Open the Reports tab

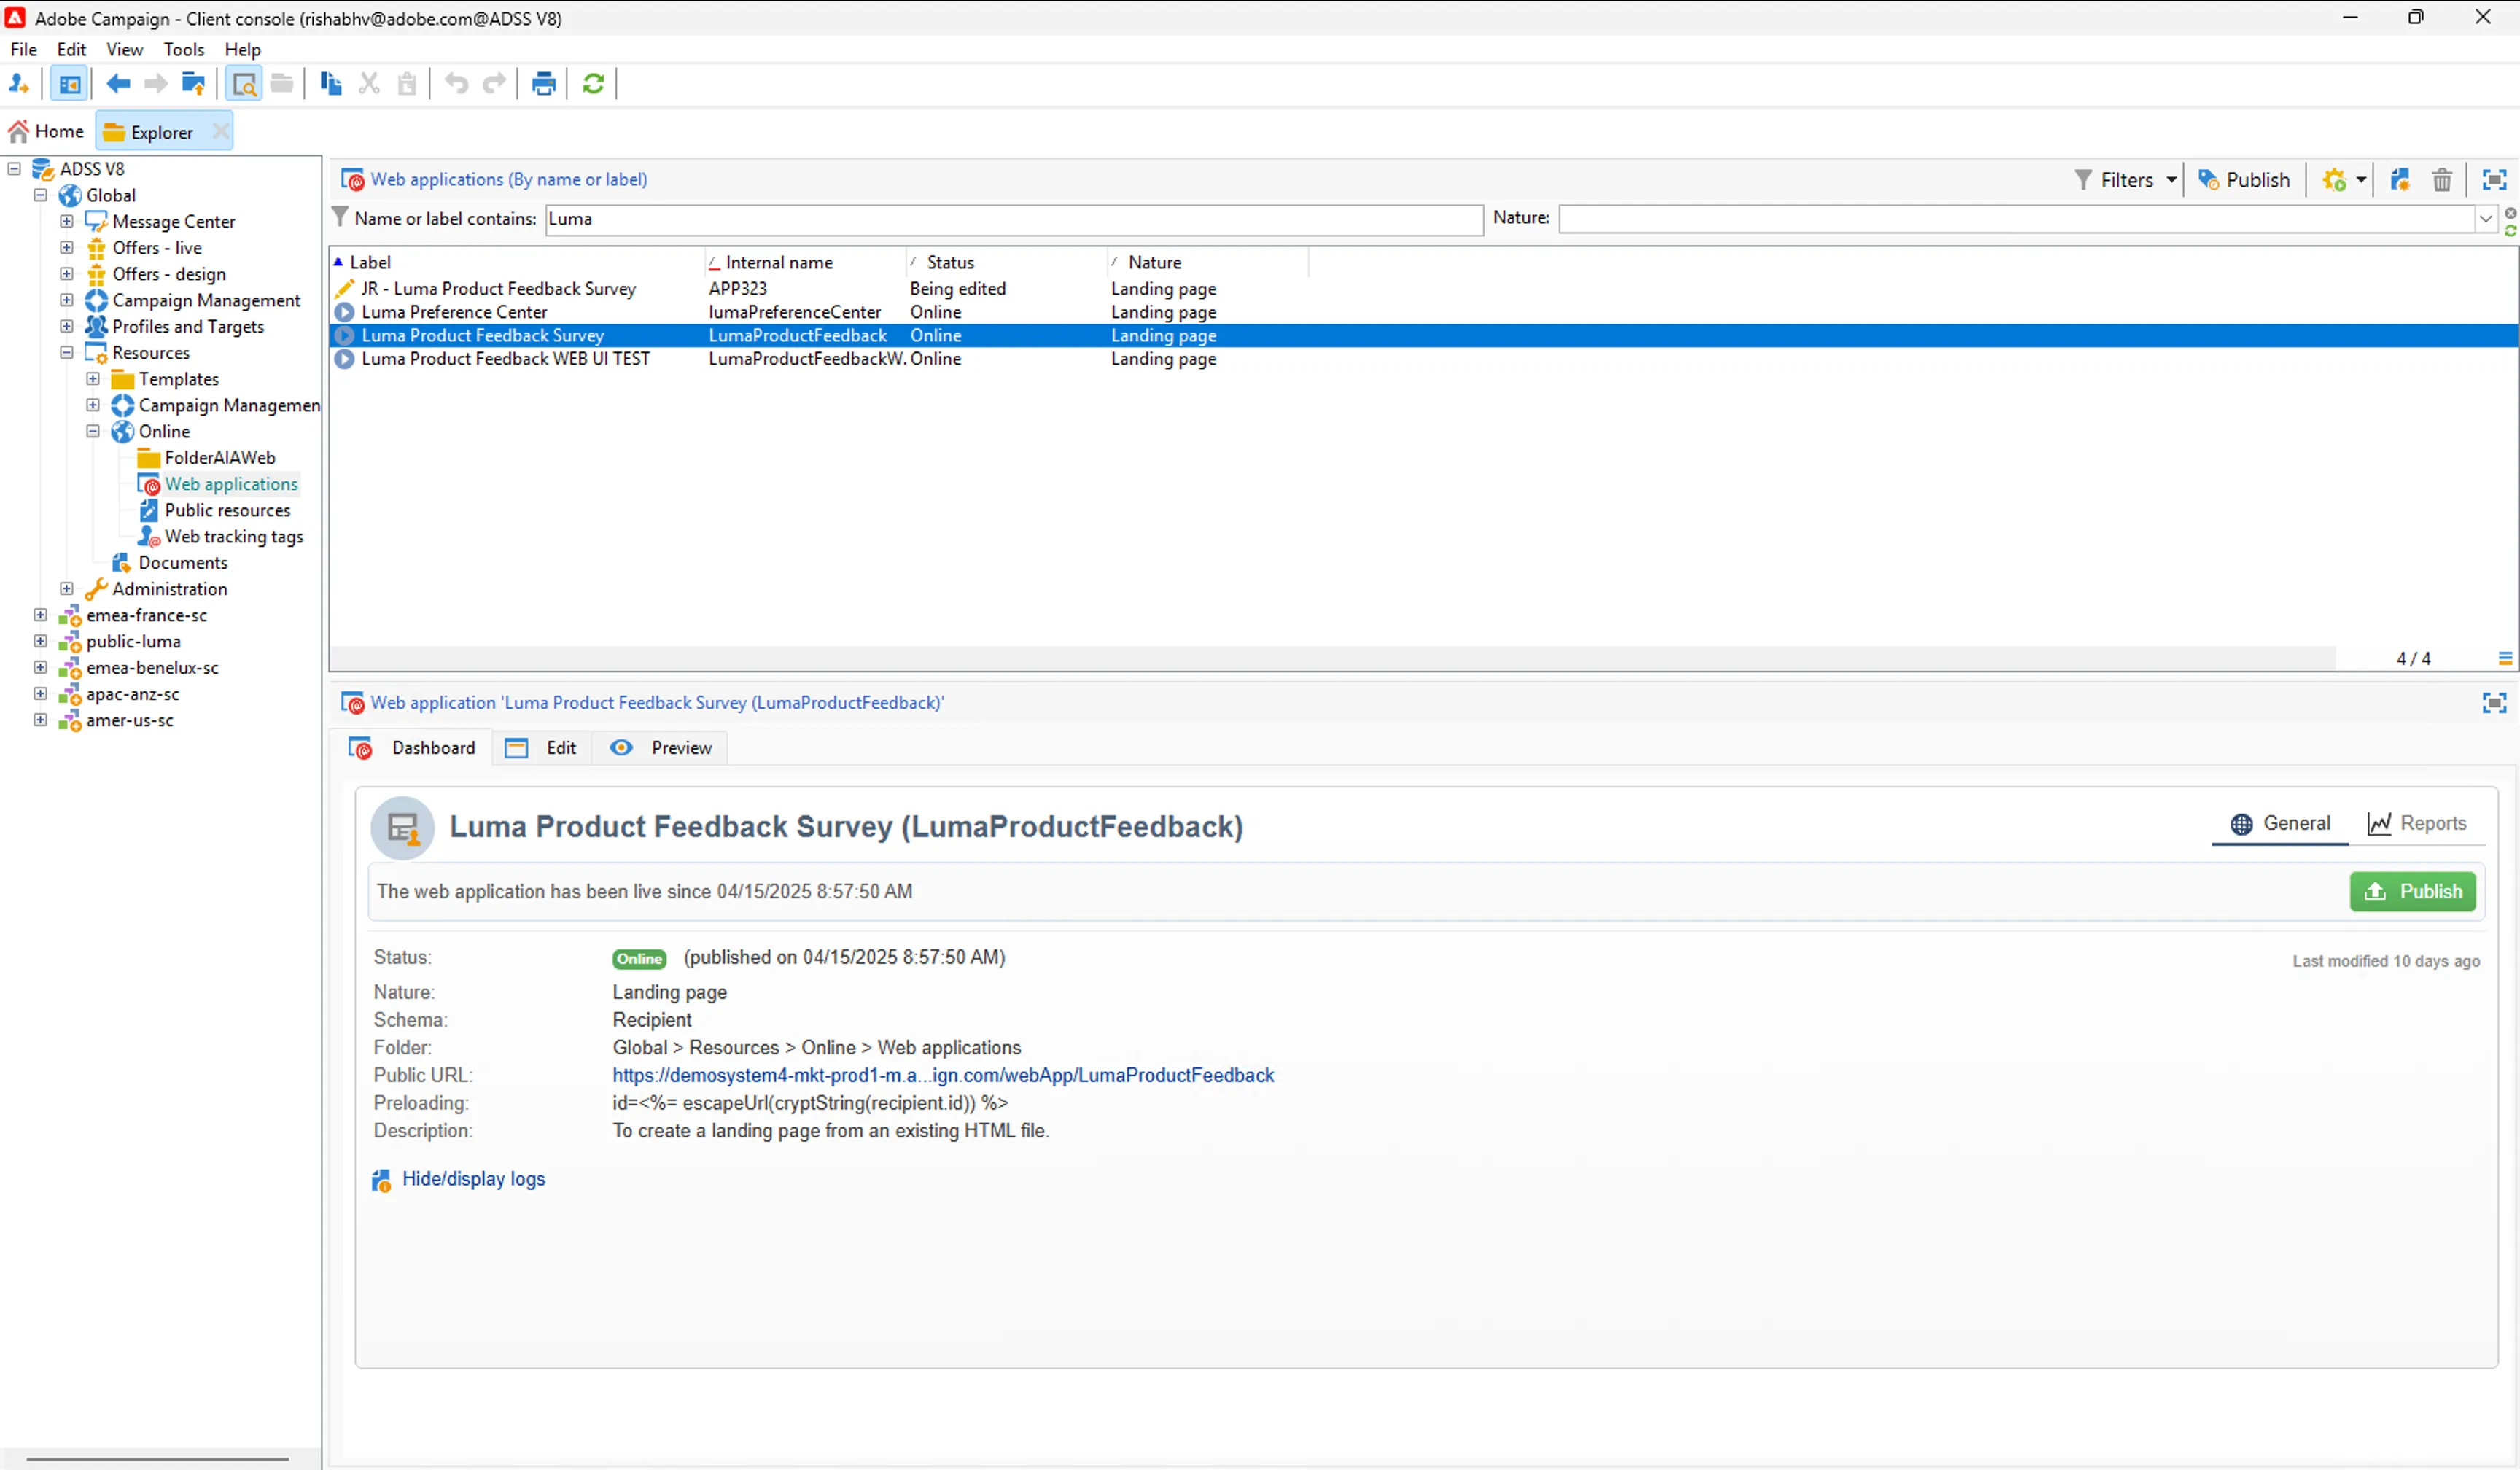tap(2417, 823)
